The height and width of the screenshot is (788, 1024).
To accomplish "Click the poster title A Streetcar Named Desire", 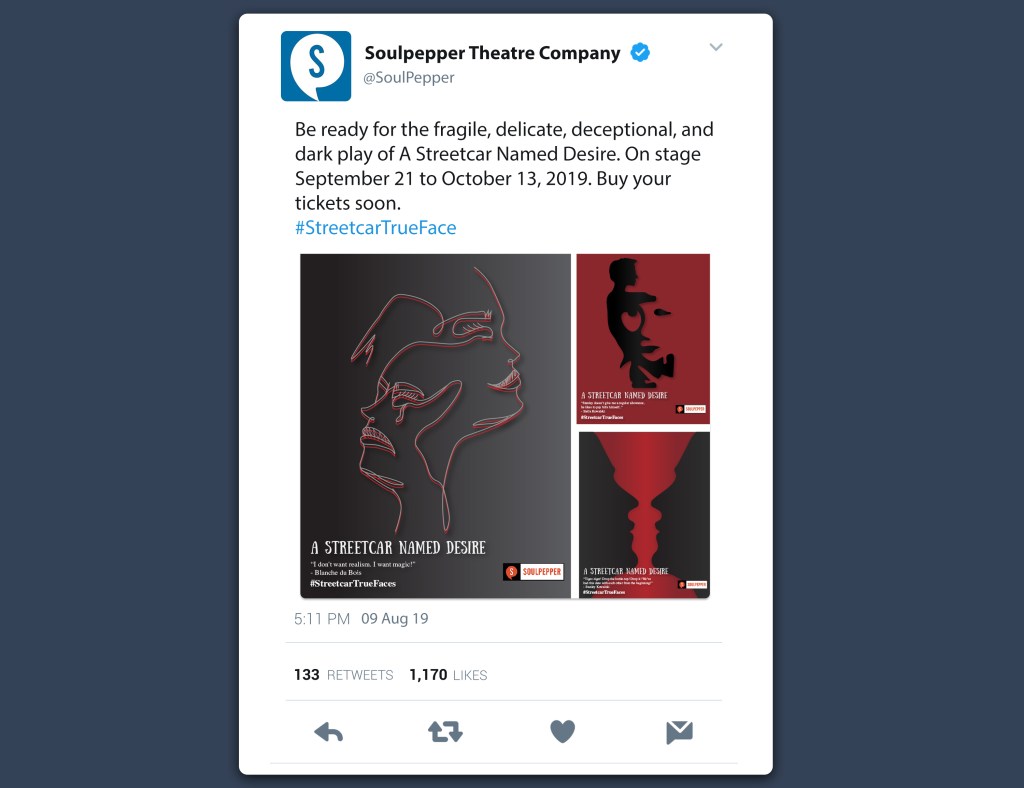I will (398, 547).
